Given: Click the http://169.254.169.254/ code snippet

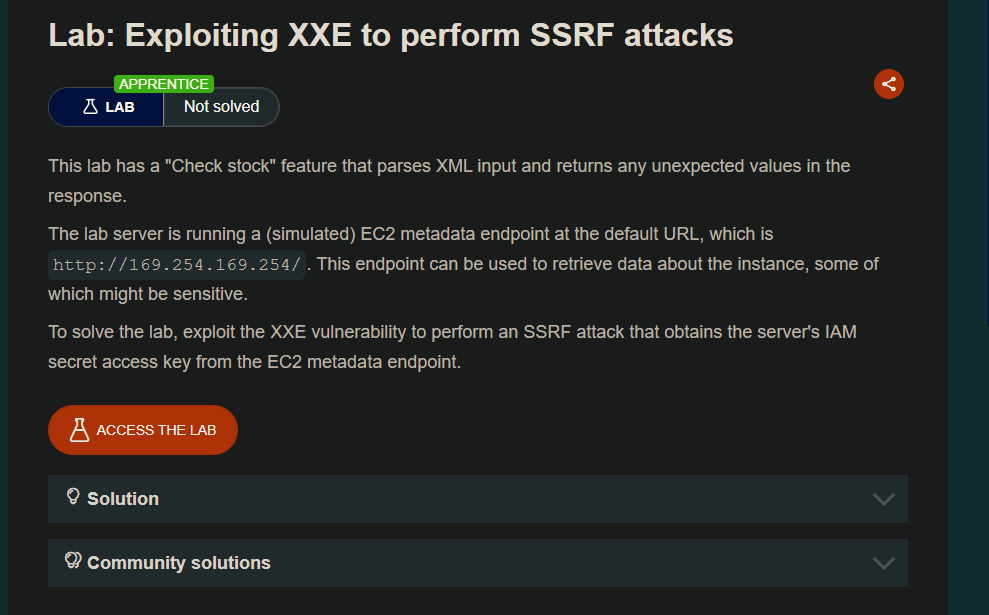Looking at the screenshot, I should (177, 265).
